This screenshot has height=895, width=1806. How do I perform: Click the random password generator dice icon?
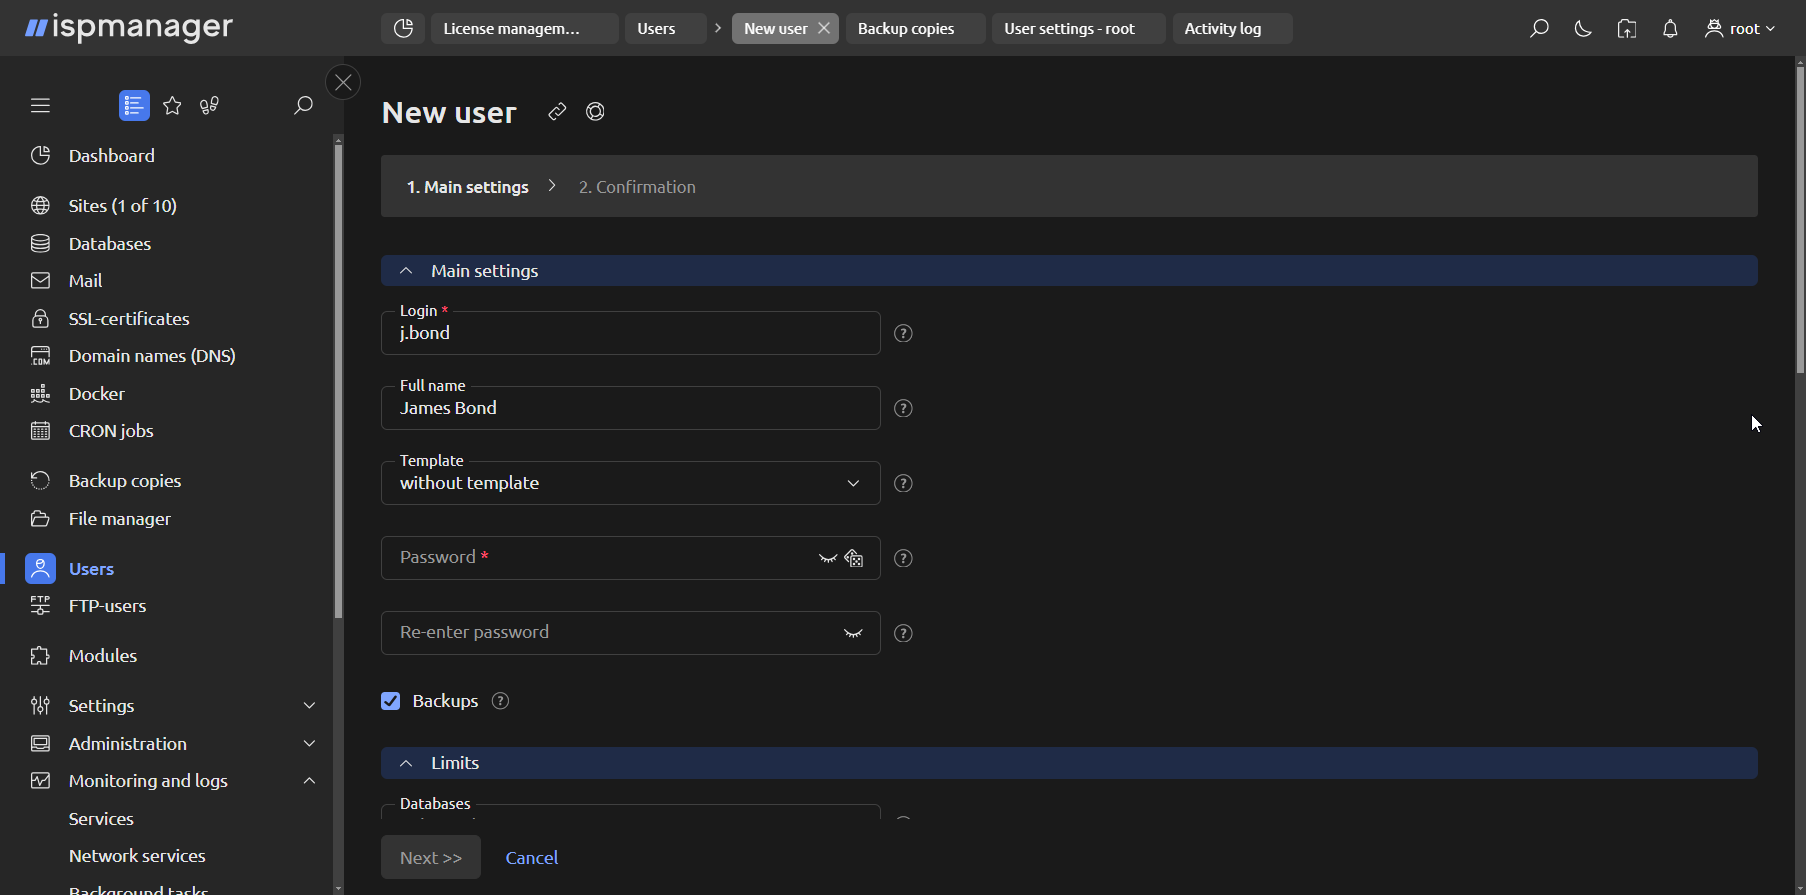click(x=854, y=558)
